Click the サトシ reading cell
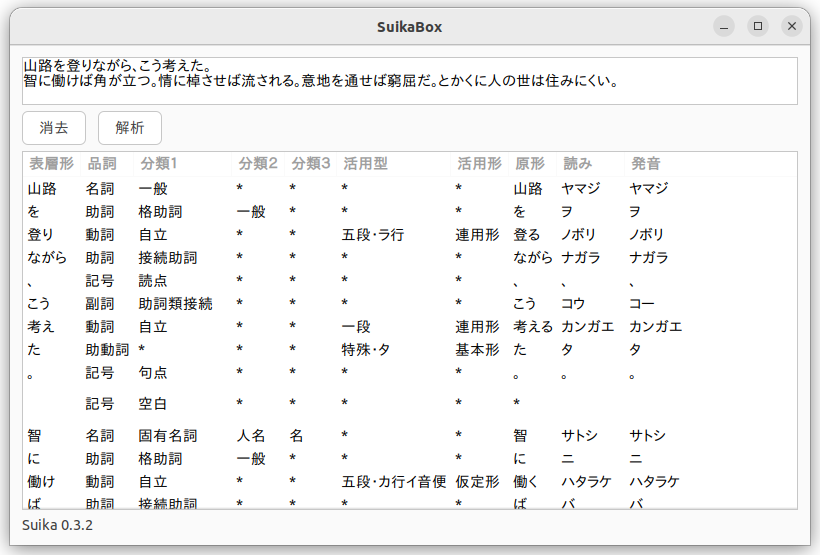 [579, 436]
